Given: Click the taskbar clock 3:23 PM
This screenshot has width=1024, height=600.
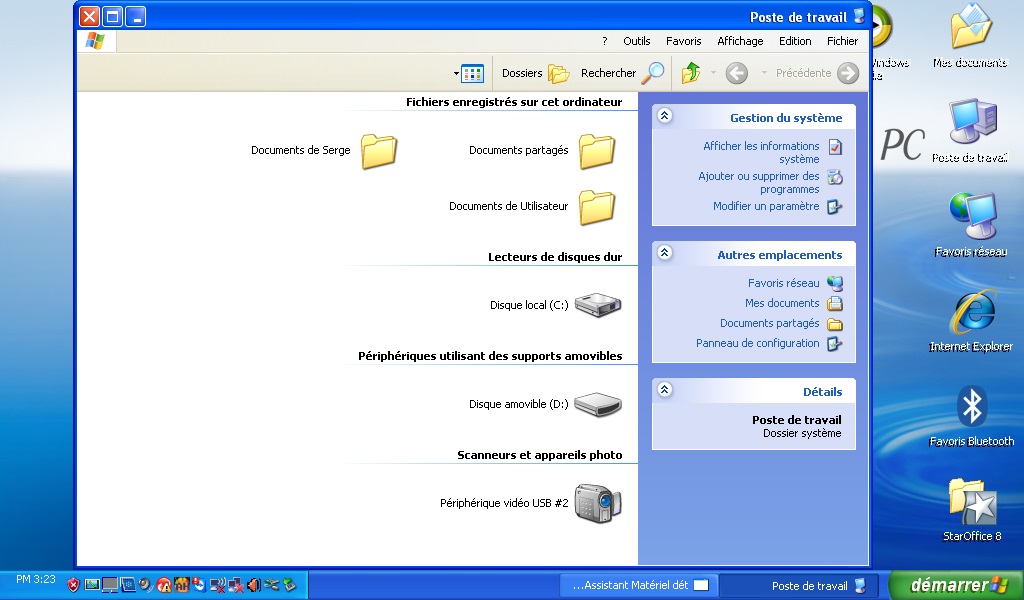Looking at the screenshot, I should (36, 579).
